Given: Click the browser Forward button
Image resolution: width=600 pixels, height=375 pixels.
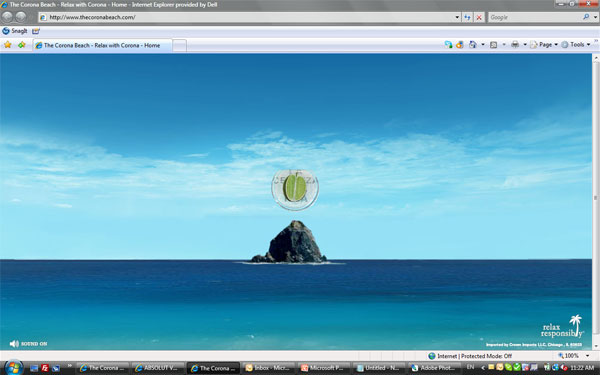Looking at the screenshot, I should 21,17.
